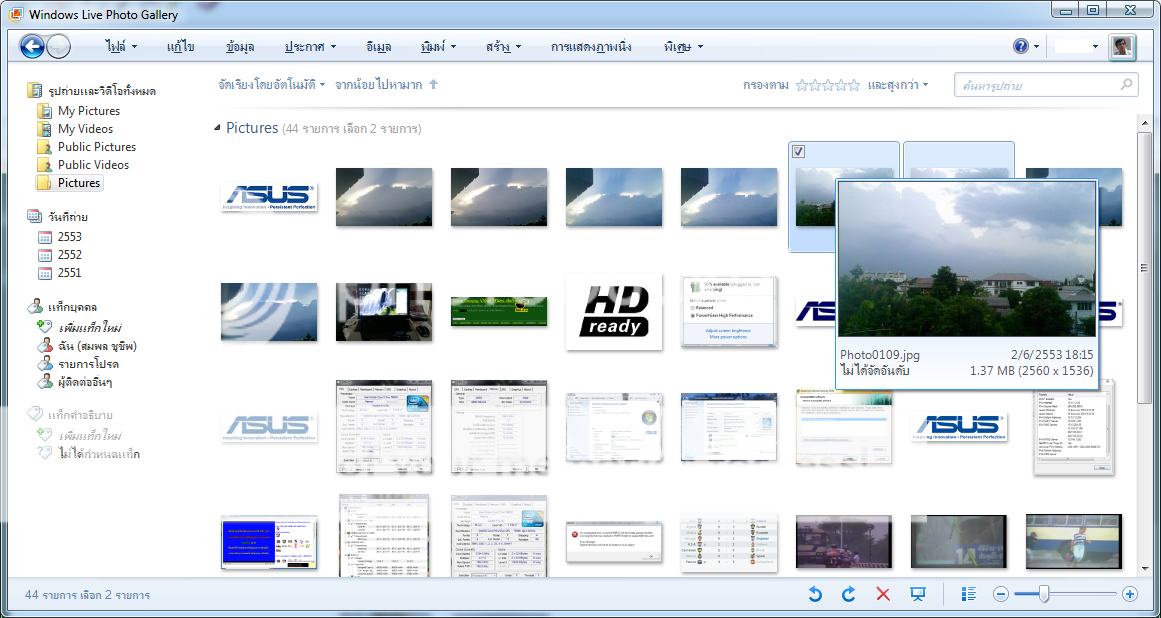
Task: Rotate the photo clockwise
Action: pyautogui.click(x=849, y=594)
